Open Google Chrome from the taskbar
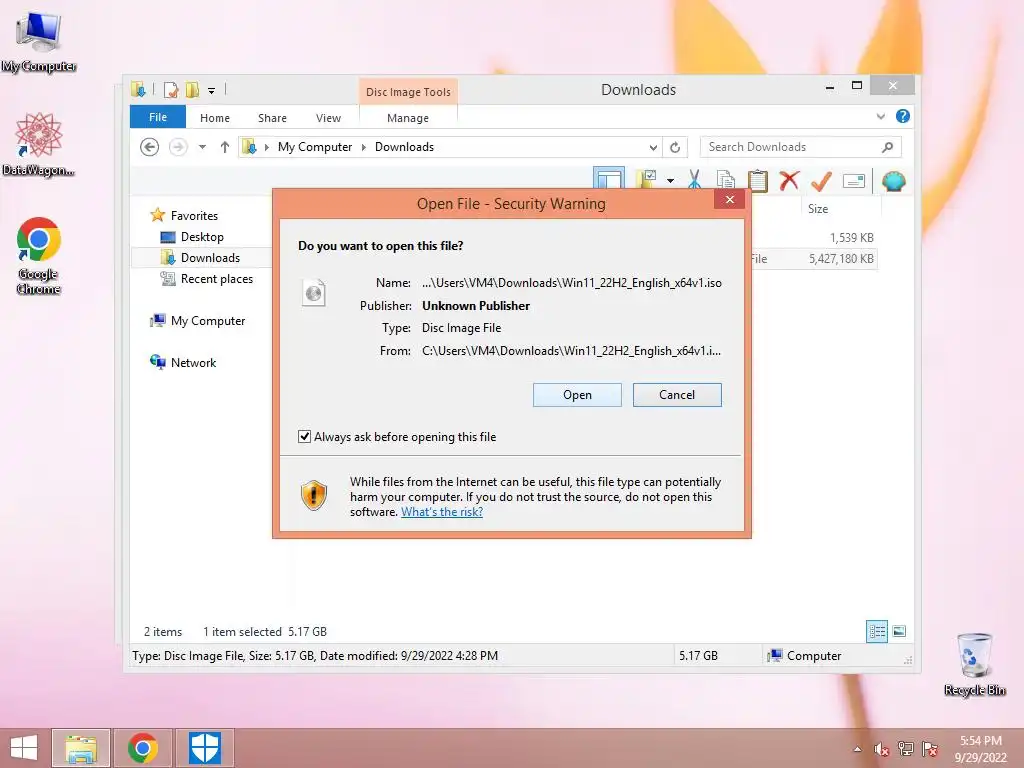The height and width of the screenshot is (768, 1024). [143, 748]
